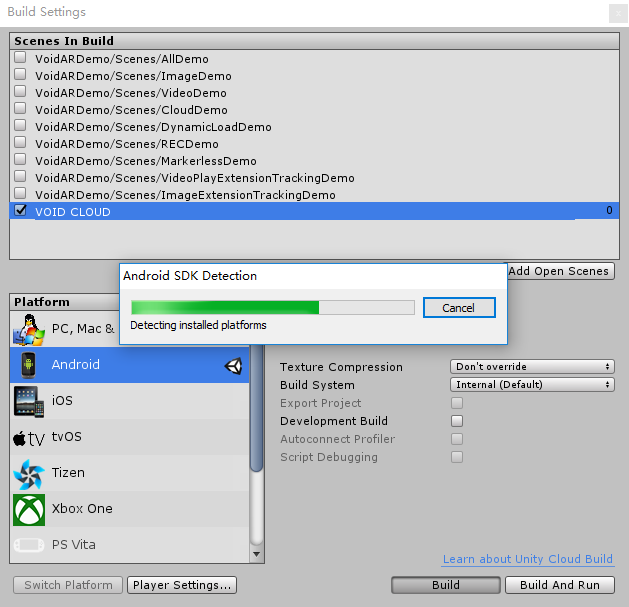Click the SDK detection progress bar
The height and width of the screenshot is (607, 629).
tap(273, 308)
